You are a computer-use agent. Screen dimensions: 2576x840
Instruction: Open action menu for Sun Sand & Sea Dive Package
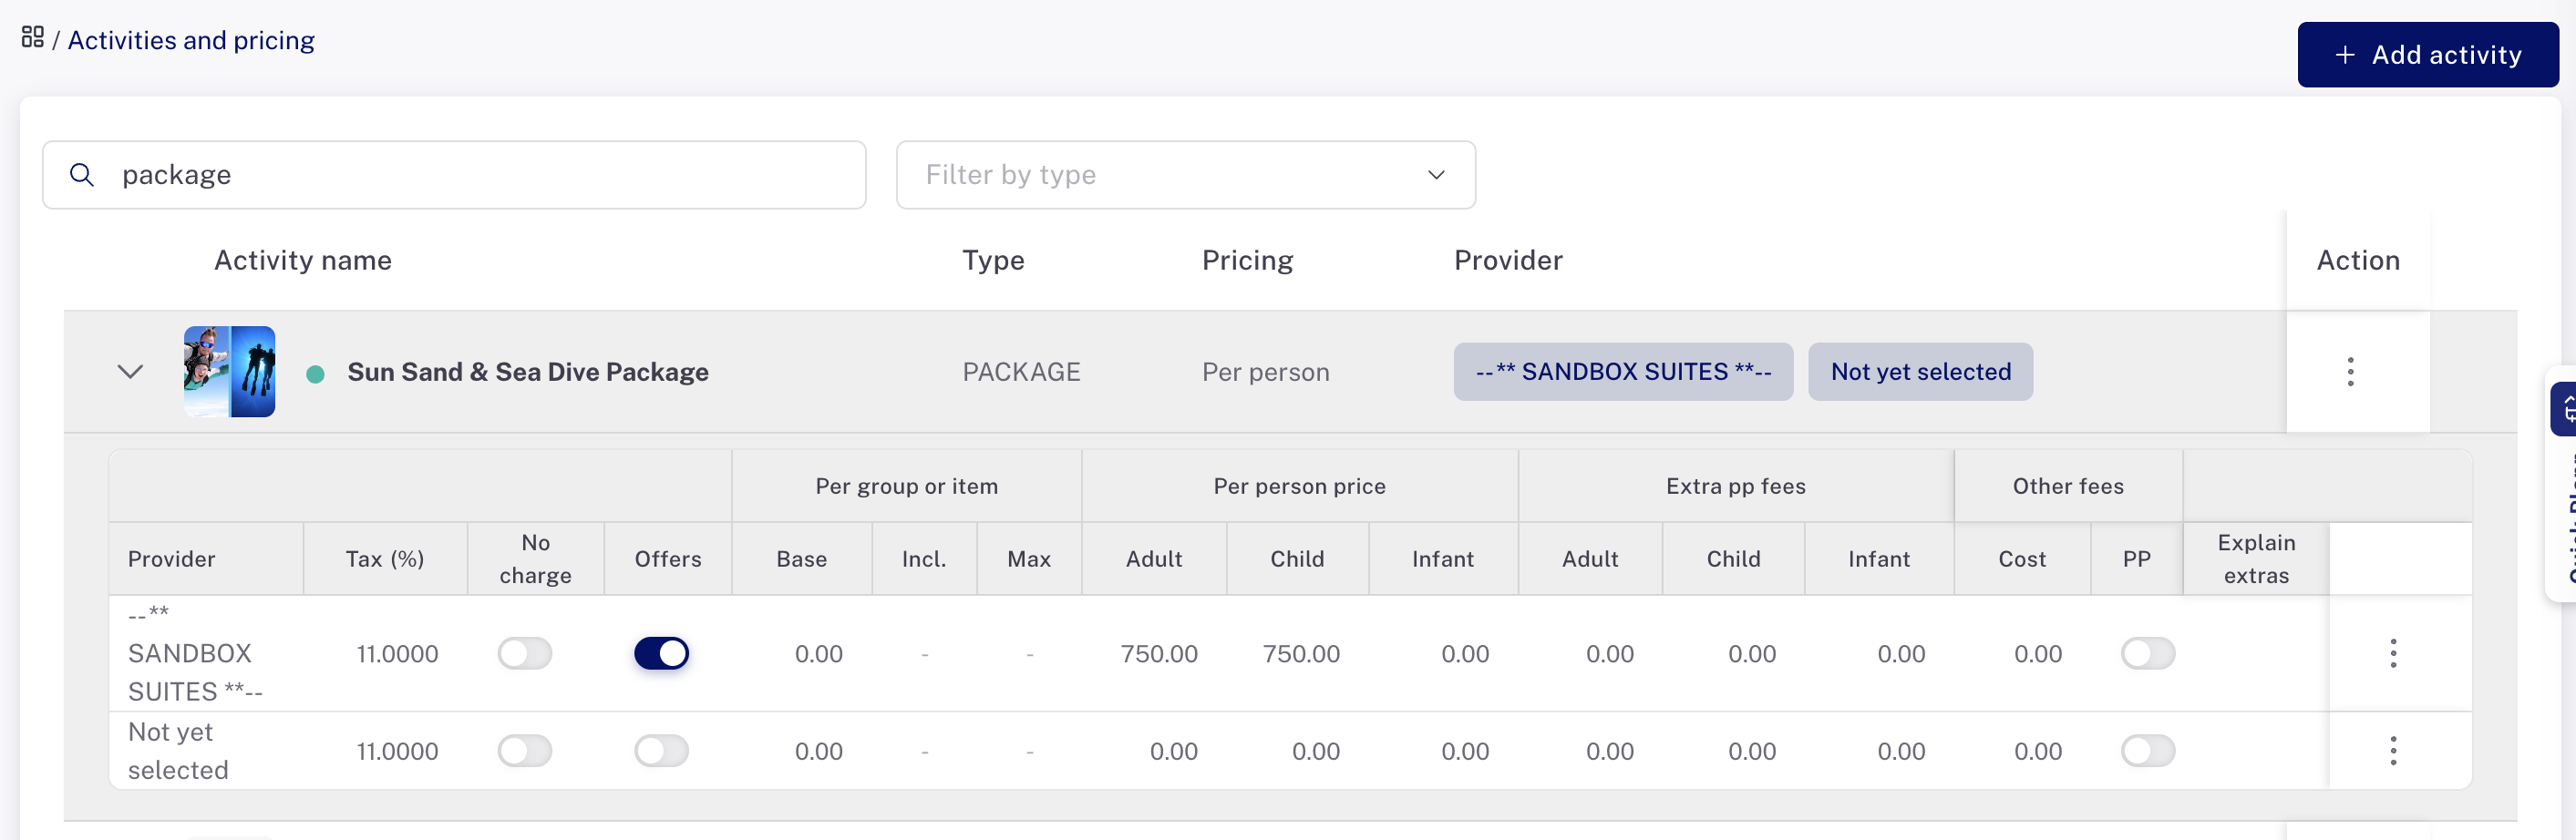pos(2350,372)
